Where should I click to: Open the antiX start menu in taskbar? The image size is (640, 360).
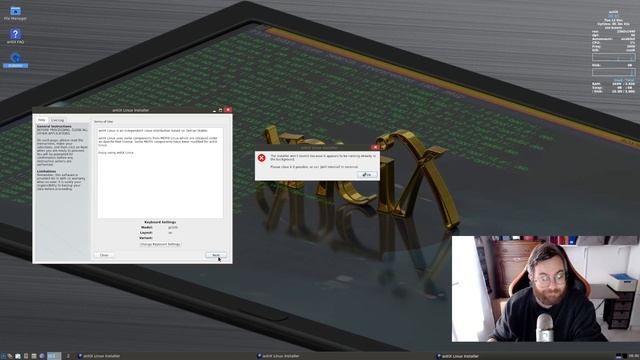pos(3,356)
